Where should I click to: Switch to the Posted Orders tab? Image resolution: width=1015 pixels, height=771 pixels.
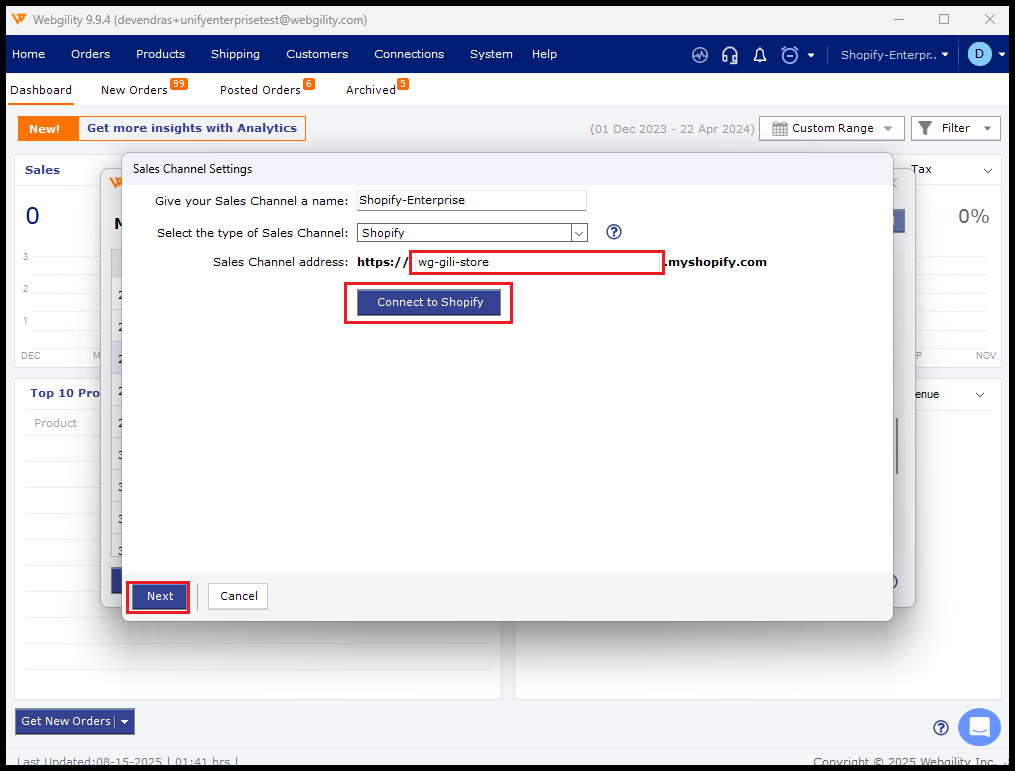260,90
